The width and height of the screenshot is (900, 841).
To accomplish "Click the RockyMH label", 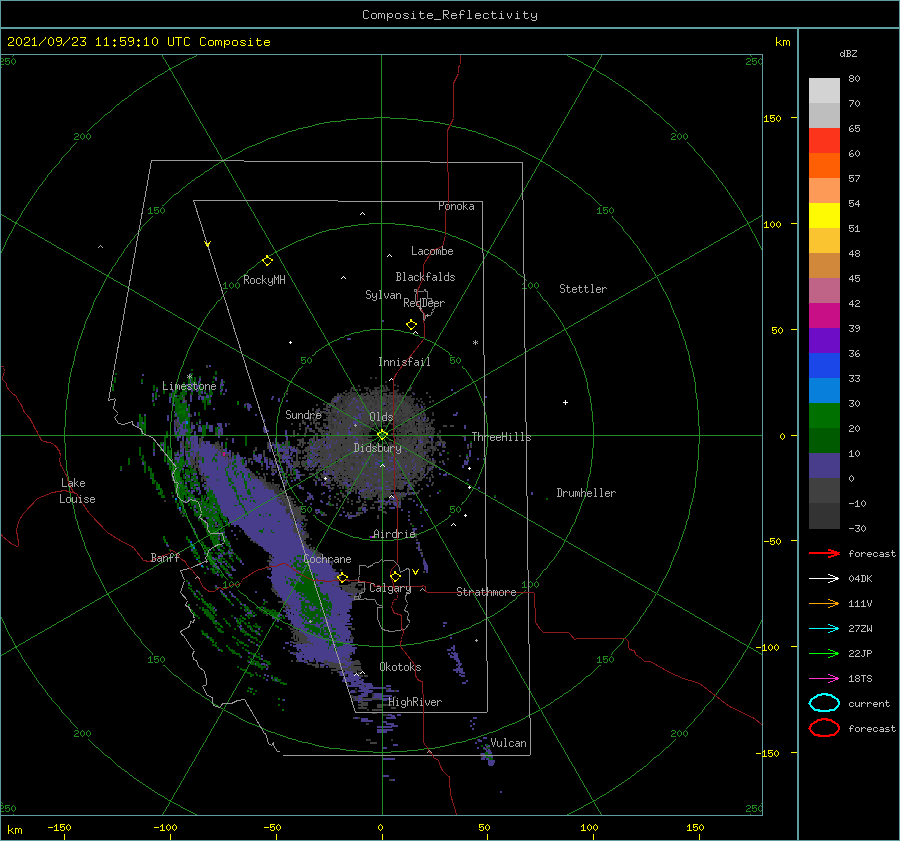I will [264, 280].
